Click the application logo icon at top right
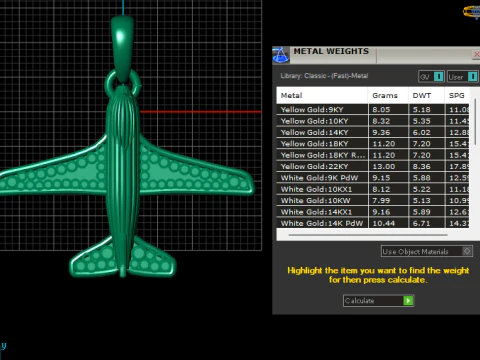This screenshot has height=360, width=480. 472,12
